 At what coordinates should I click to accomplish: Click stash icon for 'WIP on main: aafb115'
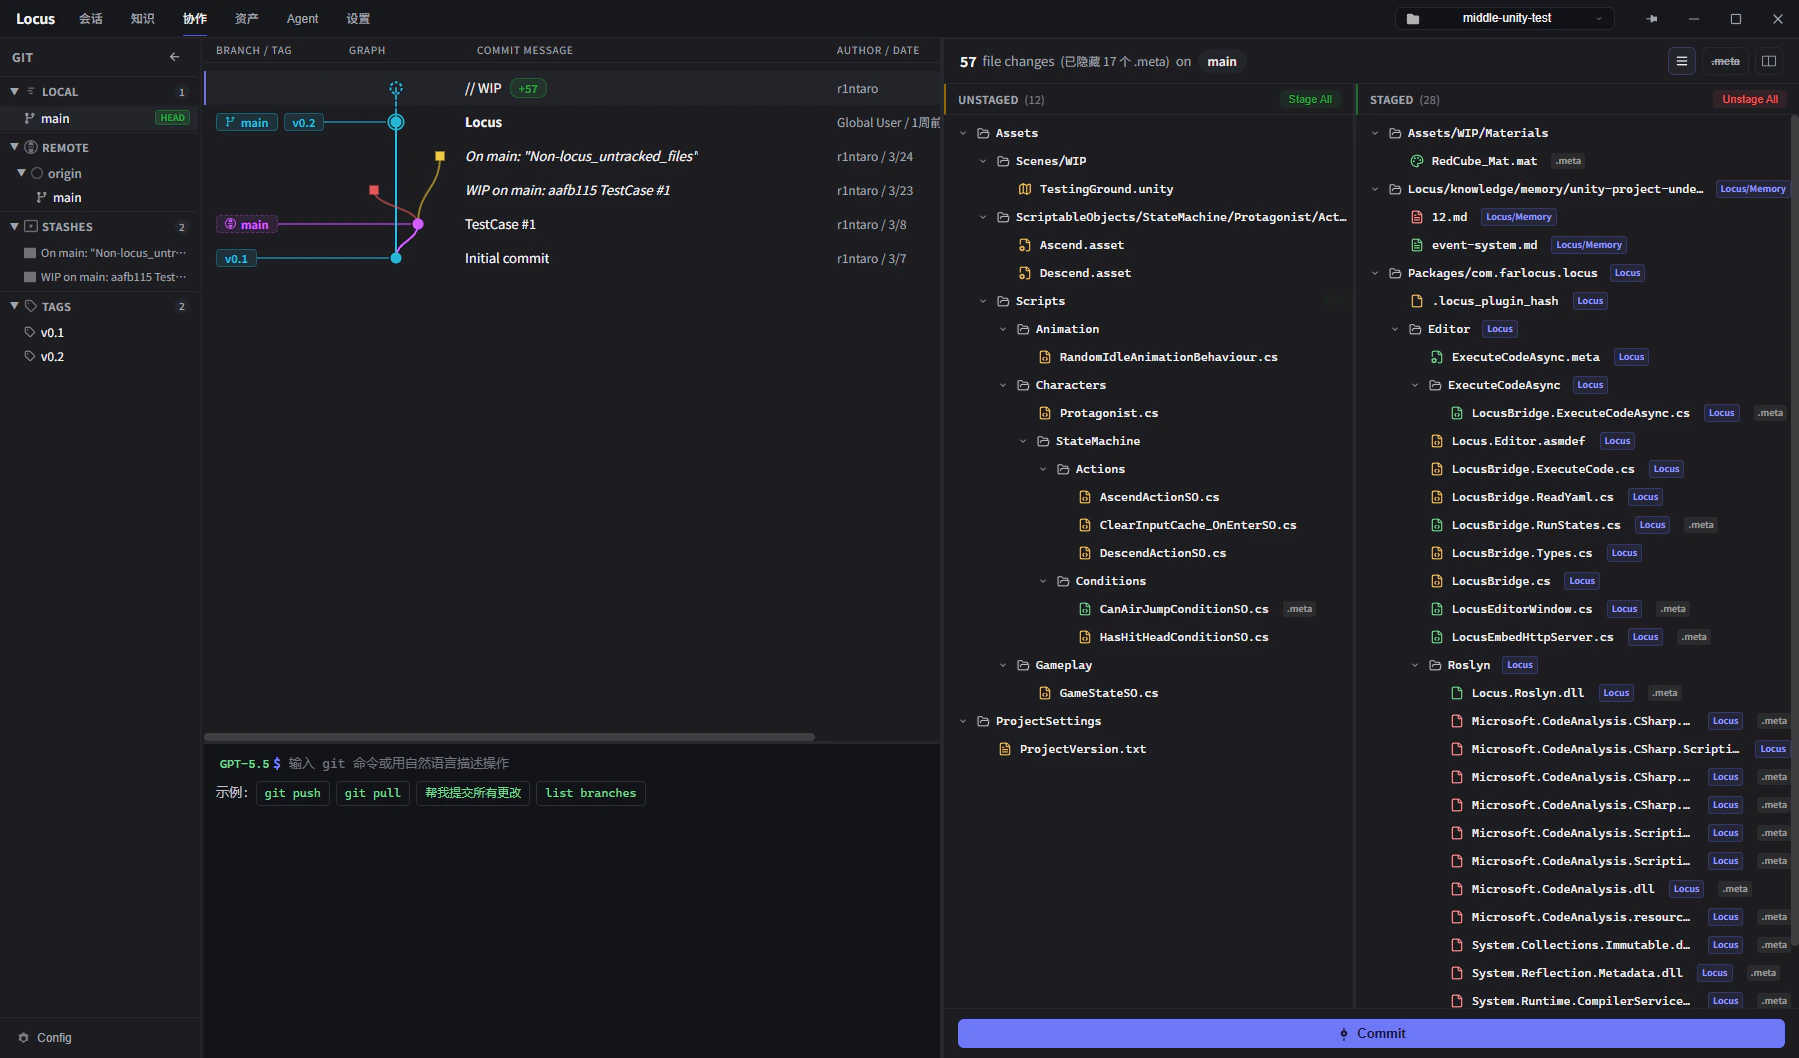[x=30, y=277]
